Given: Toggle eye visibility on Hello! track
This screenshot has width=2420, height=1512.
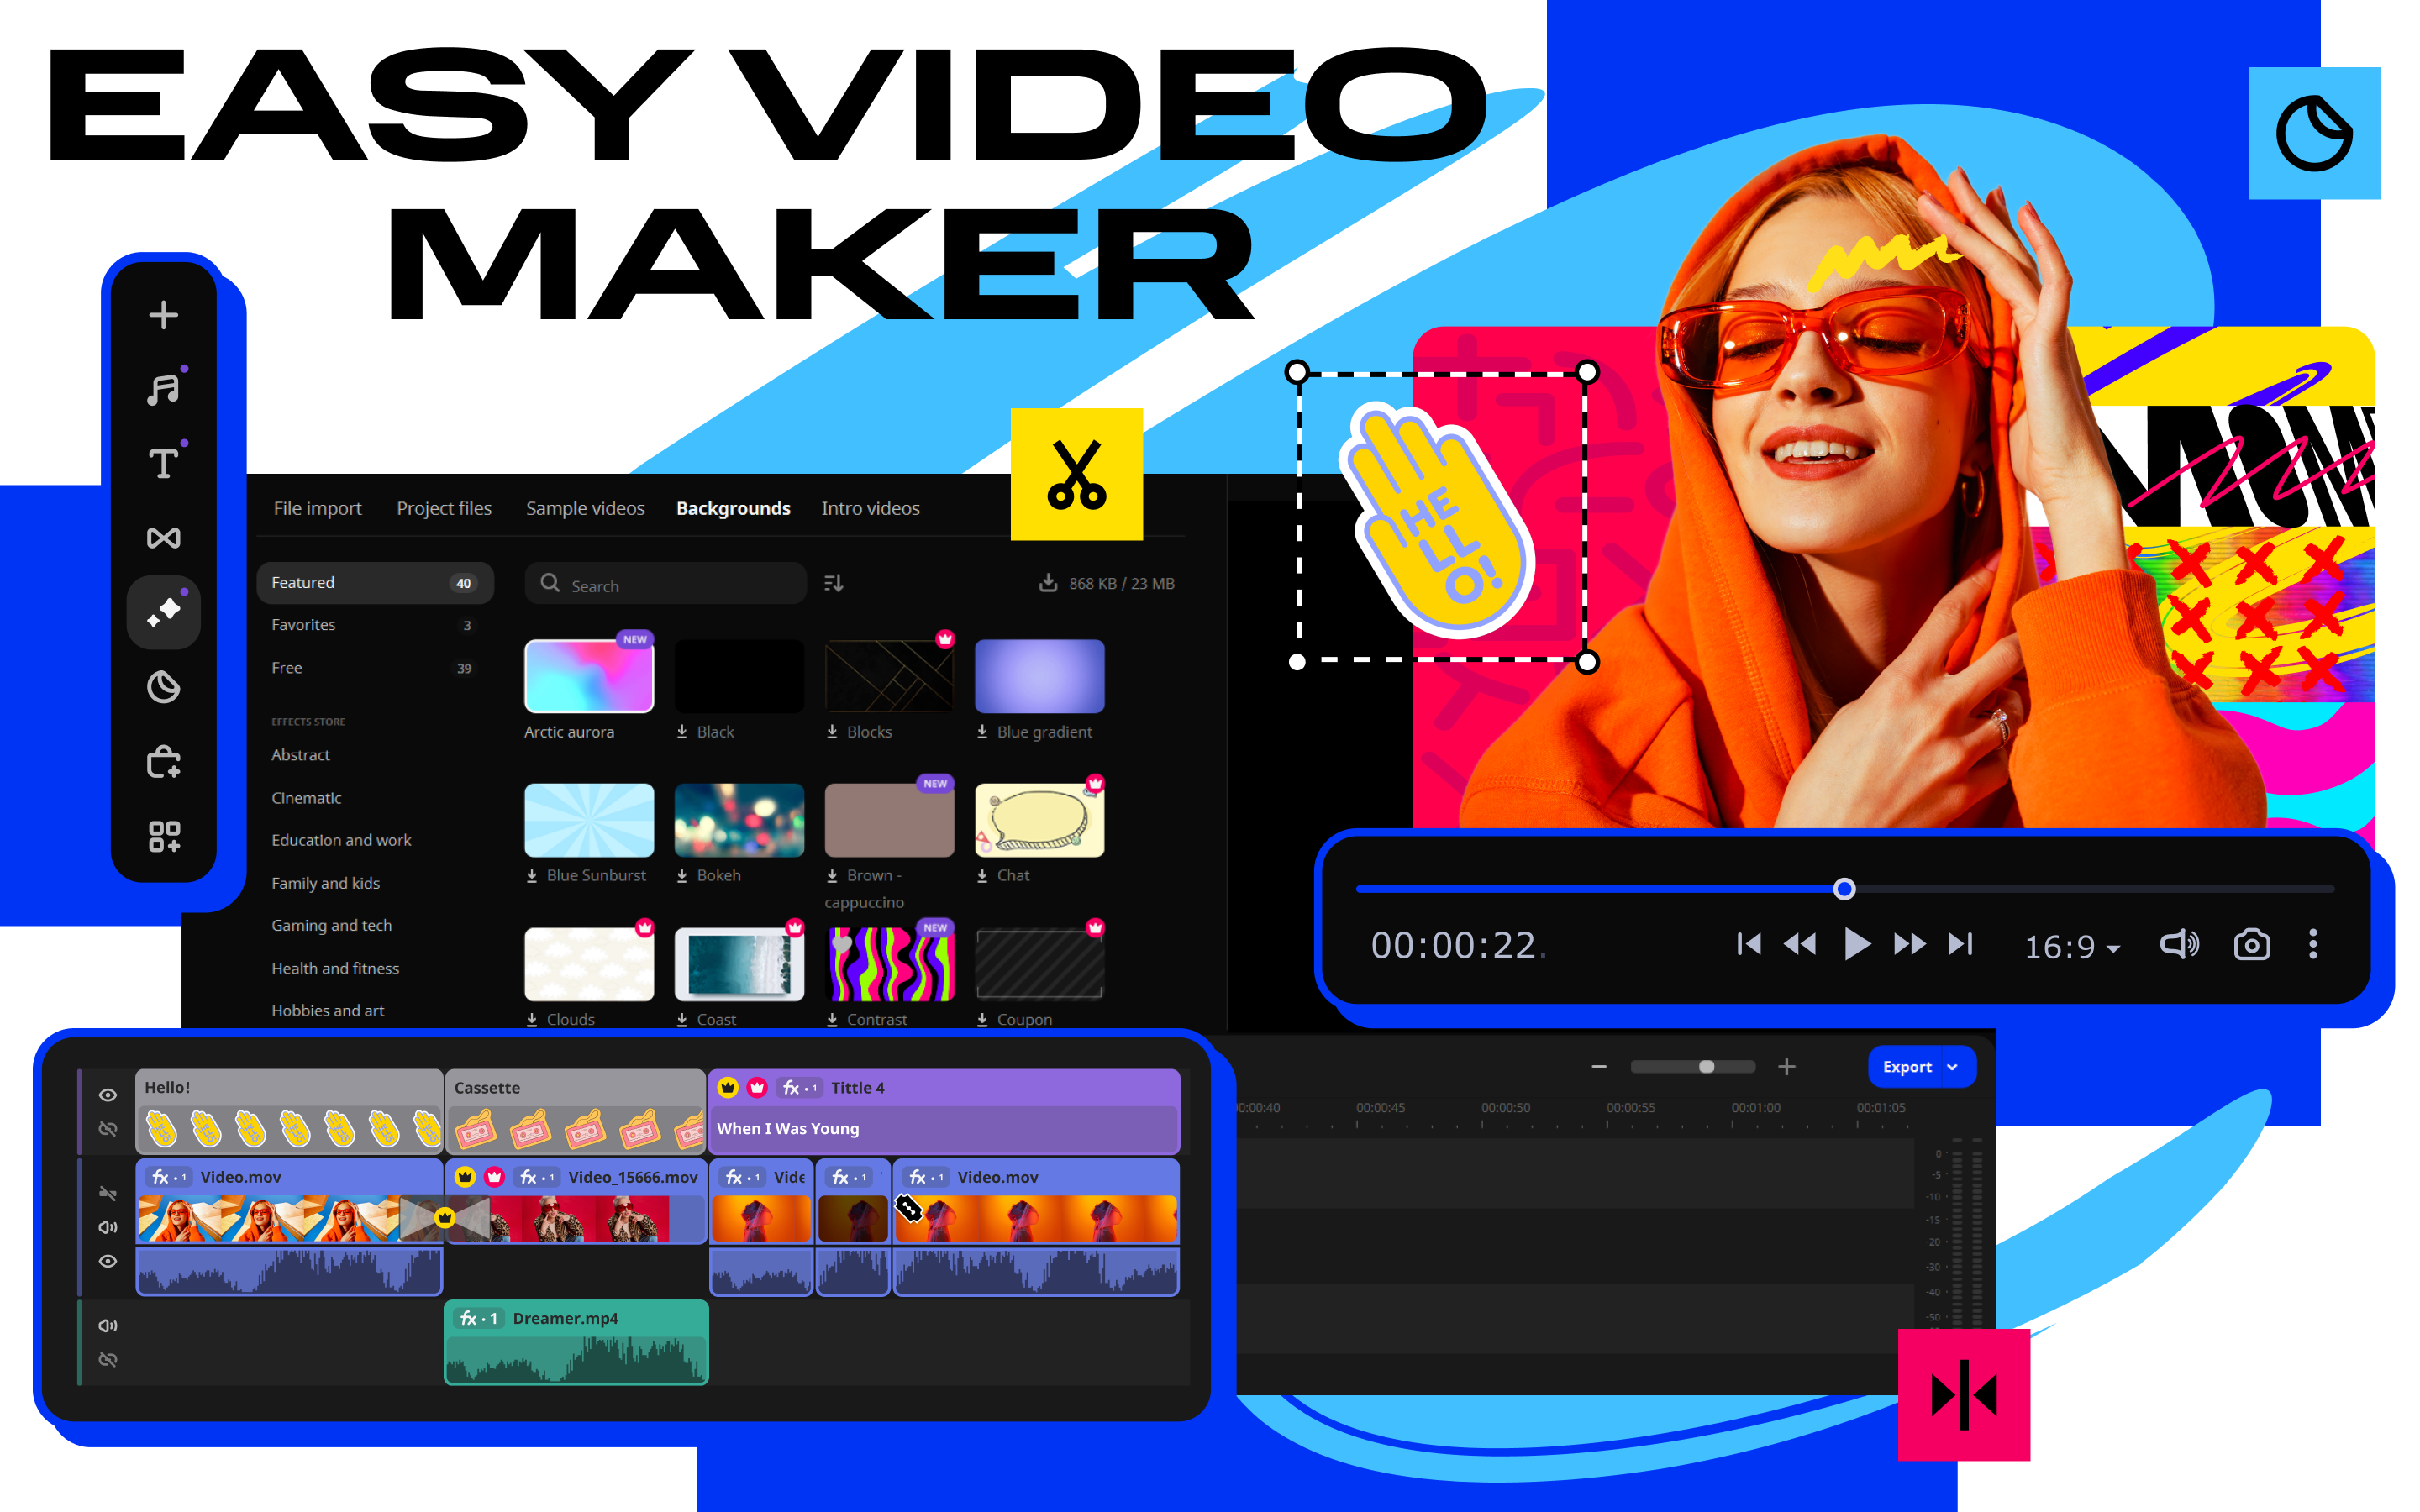Looking at the screenshot, I should [108, 1095].
